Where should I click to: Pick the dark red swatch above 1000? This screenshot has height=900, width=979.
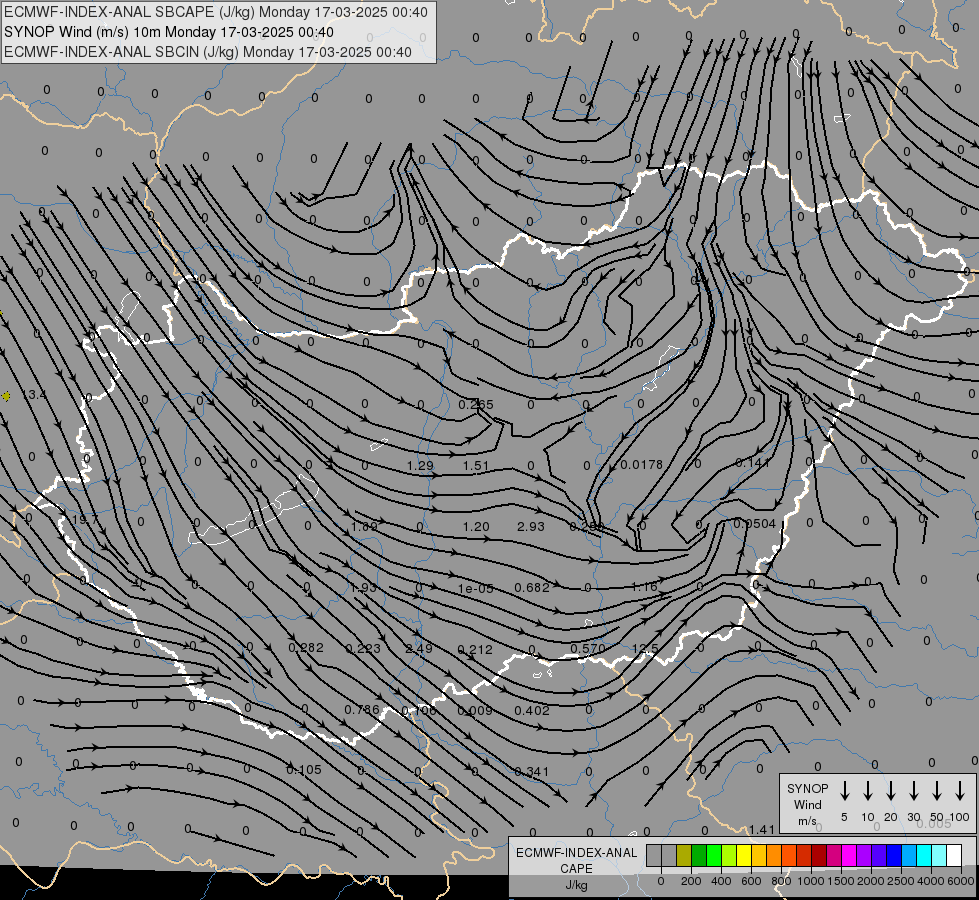click(x=819, y=856)
